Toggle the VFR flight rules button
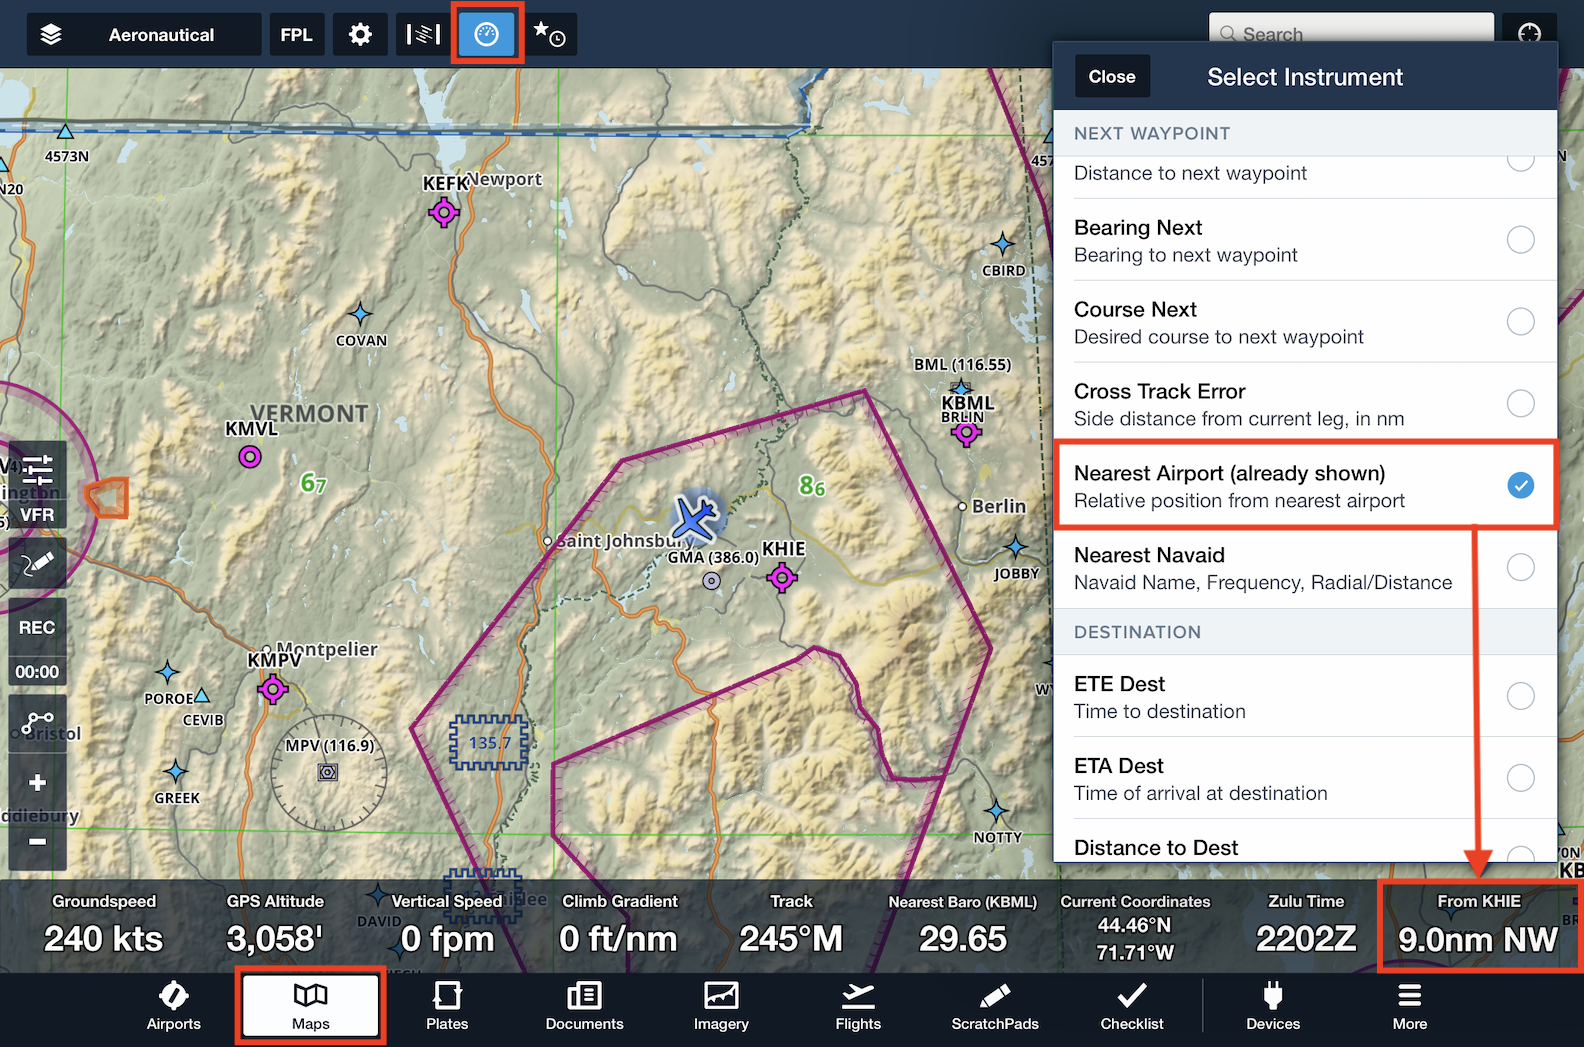This screenshot has height=1047, width=1584. [x=38, y=515]
